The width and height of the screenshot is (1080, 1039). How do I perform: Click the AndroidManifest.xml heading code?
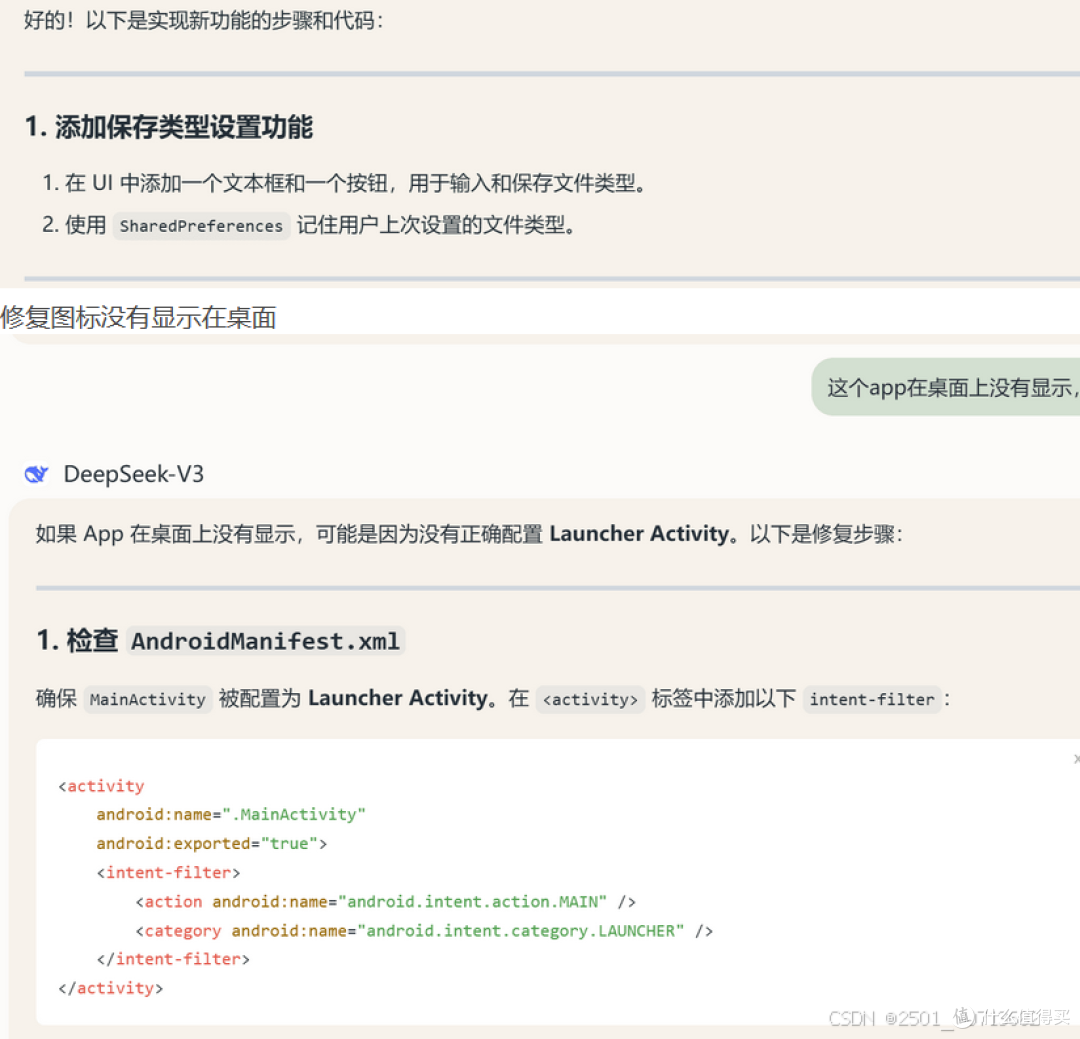pos(265,641)
